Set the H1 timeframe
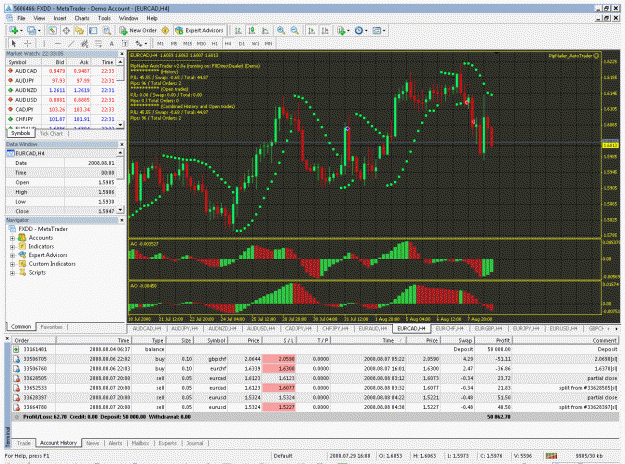 point(214,43)
